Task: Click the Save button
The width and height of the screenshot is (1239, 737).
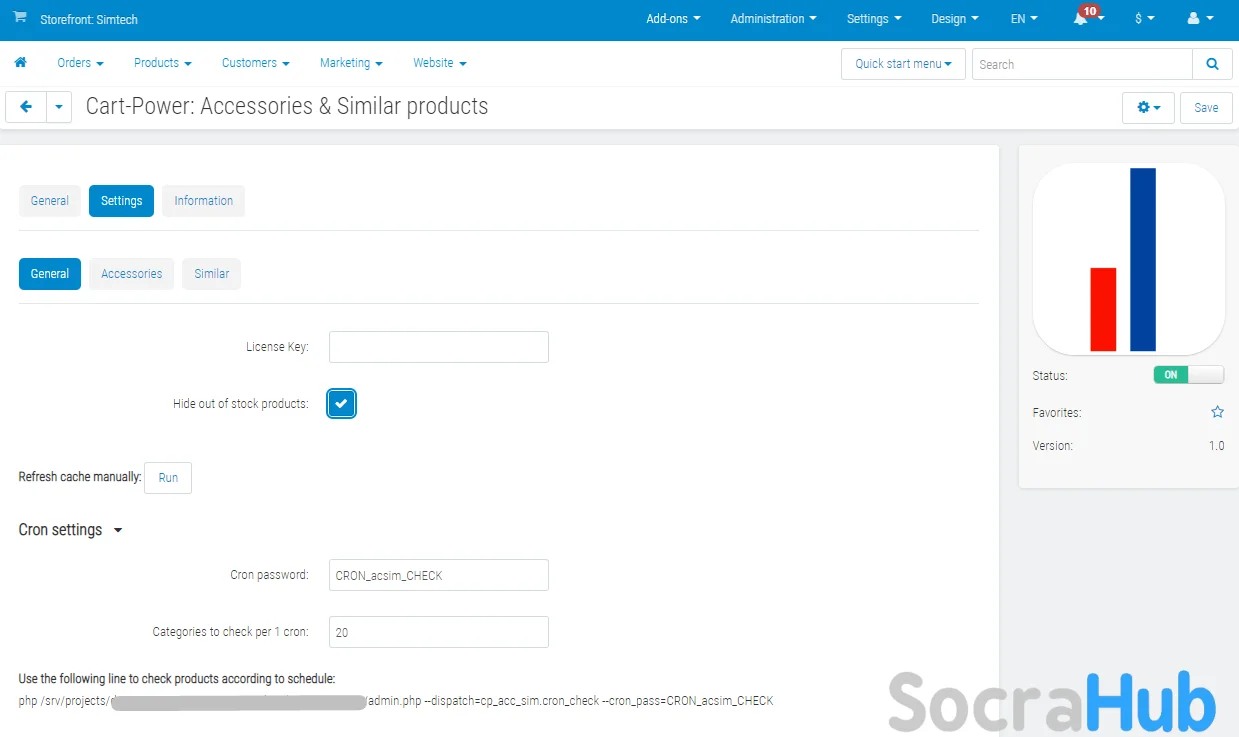Action: [1206, 107]
